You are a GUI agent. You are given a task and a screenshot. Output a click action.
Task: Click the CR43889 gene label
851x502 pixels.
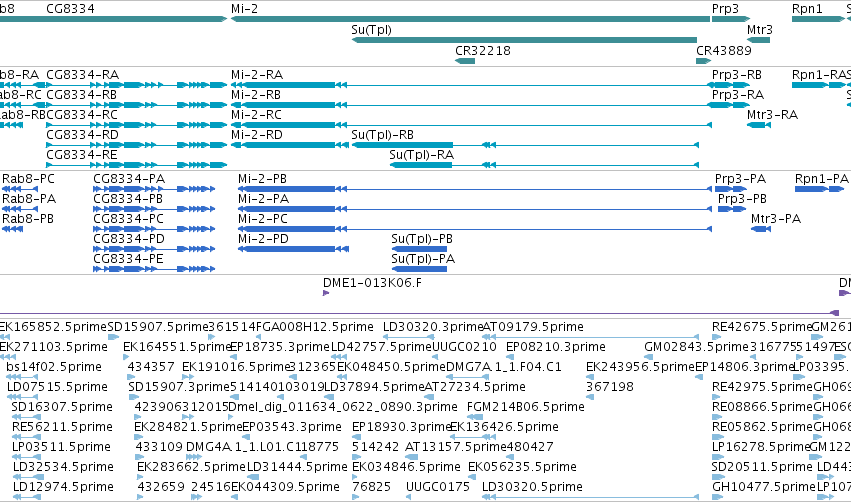tap(723, 50)
